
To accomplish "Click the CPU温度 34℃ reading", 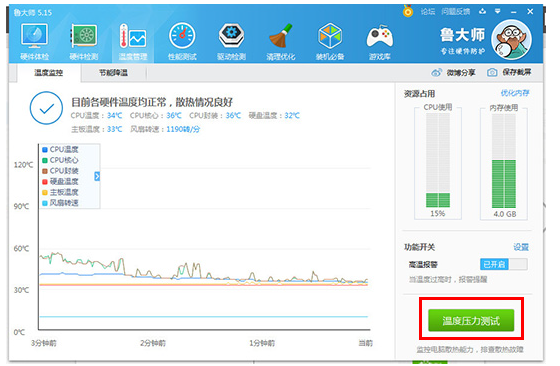I will (x=96, y=116).
